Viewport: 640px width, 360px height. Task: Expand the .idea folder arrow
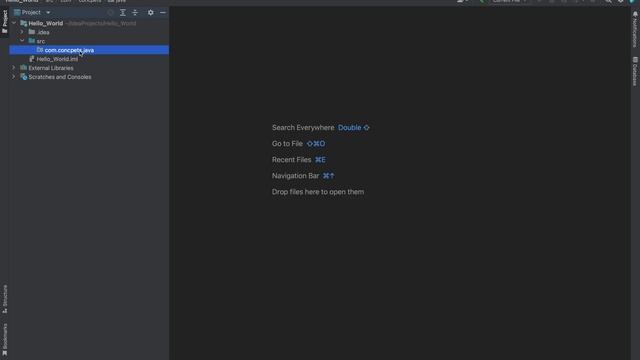pyautogui.click(x=22, y=32)
